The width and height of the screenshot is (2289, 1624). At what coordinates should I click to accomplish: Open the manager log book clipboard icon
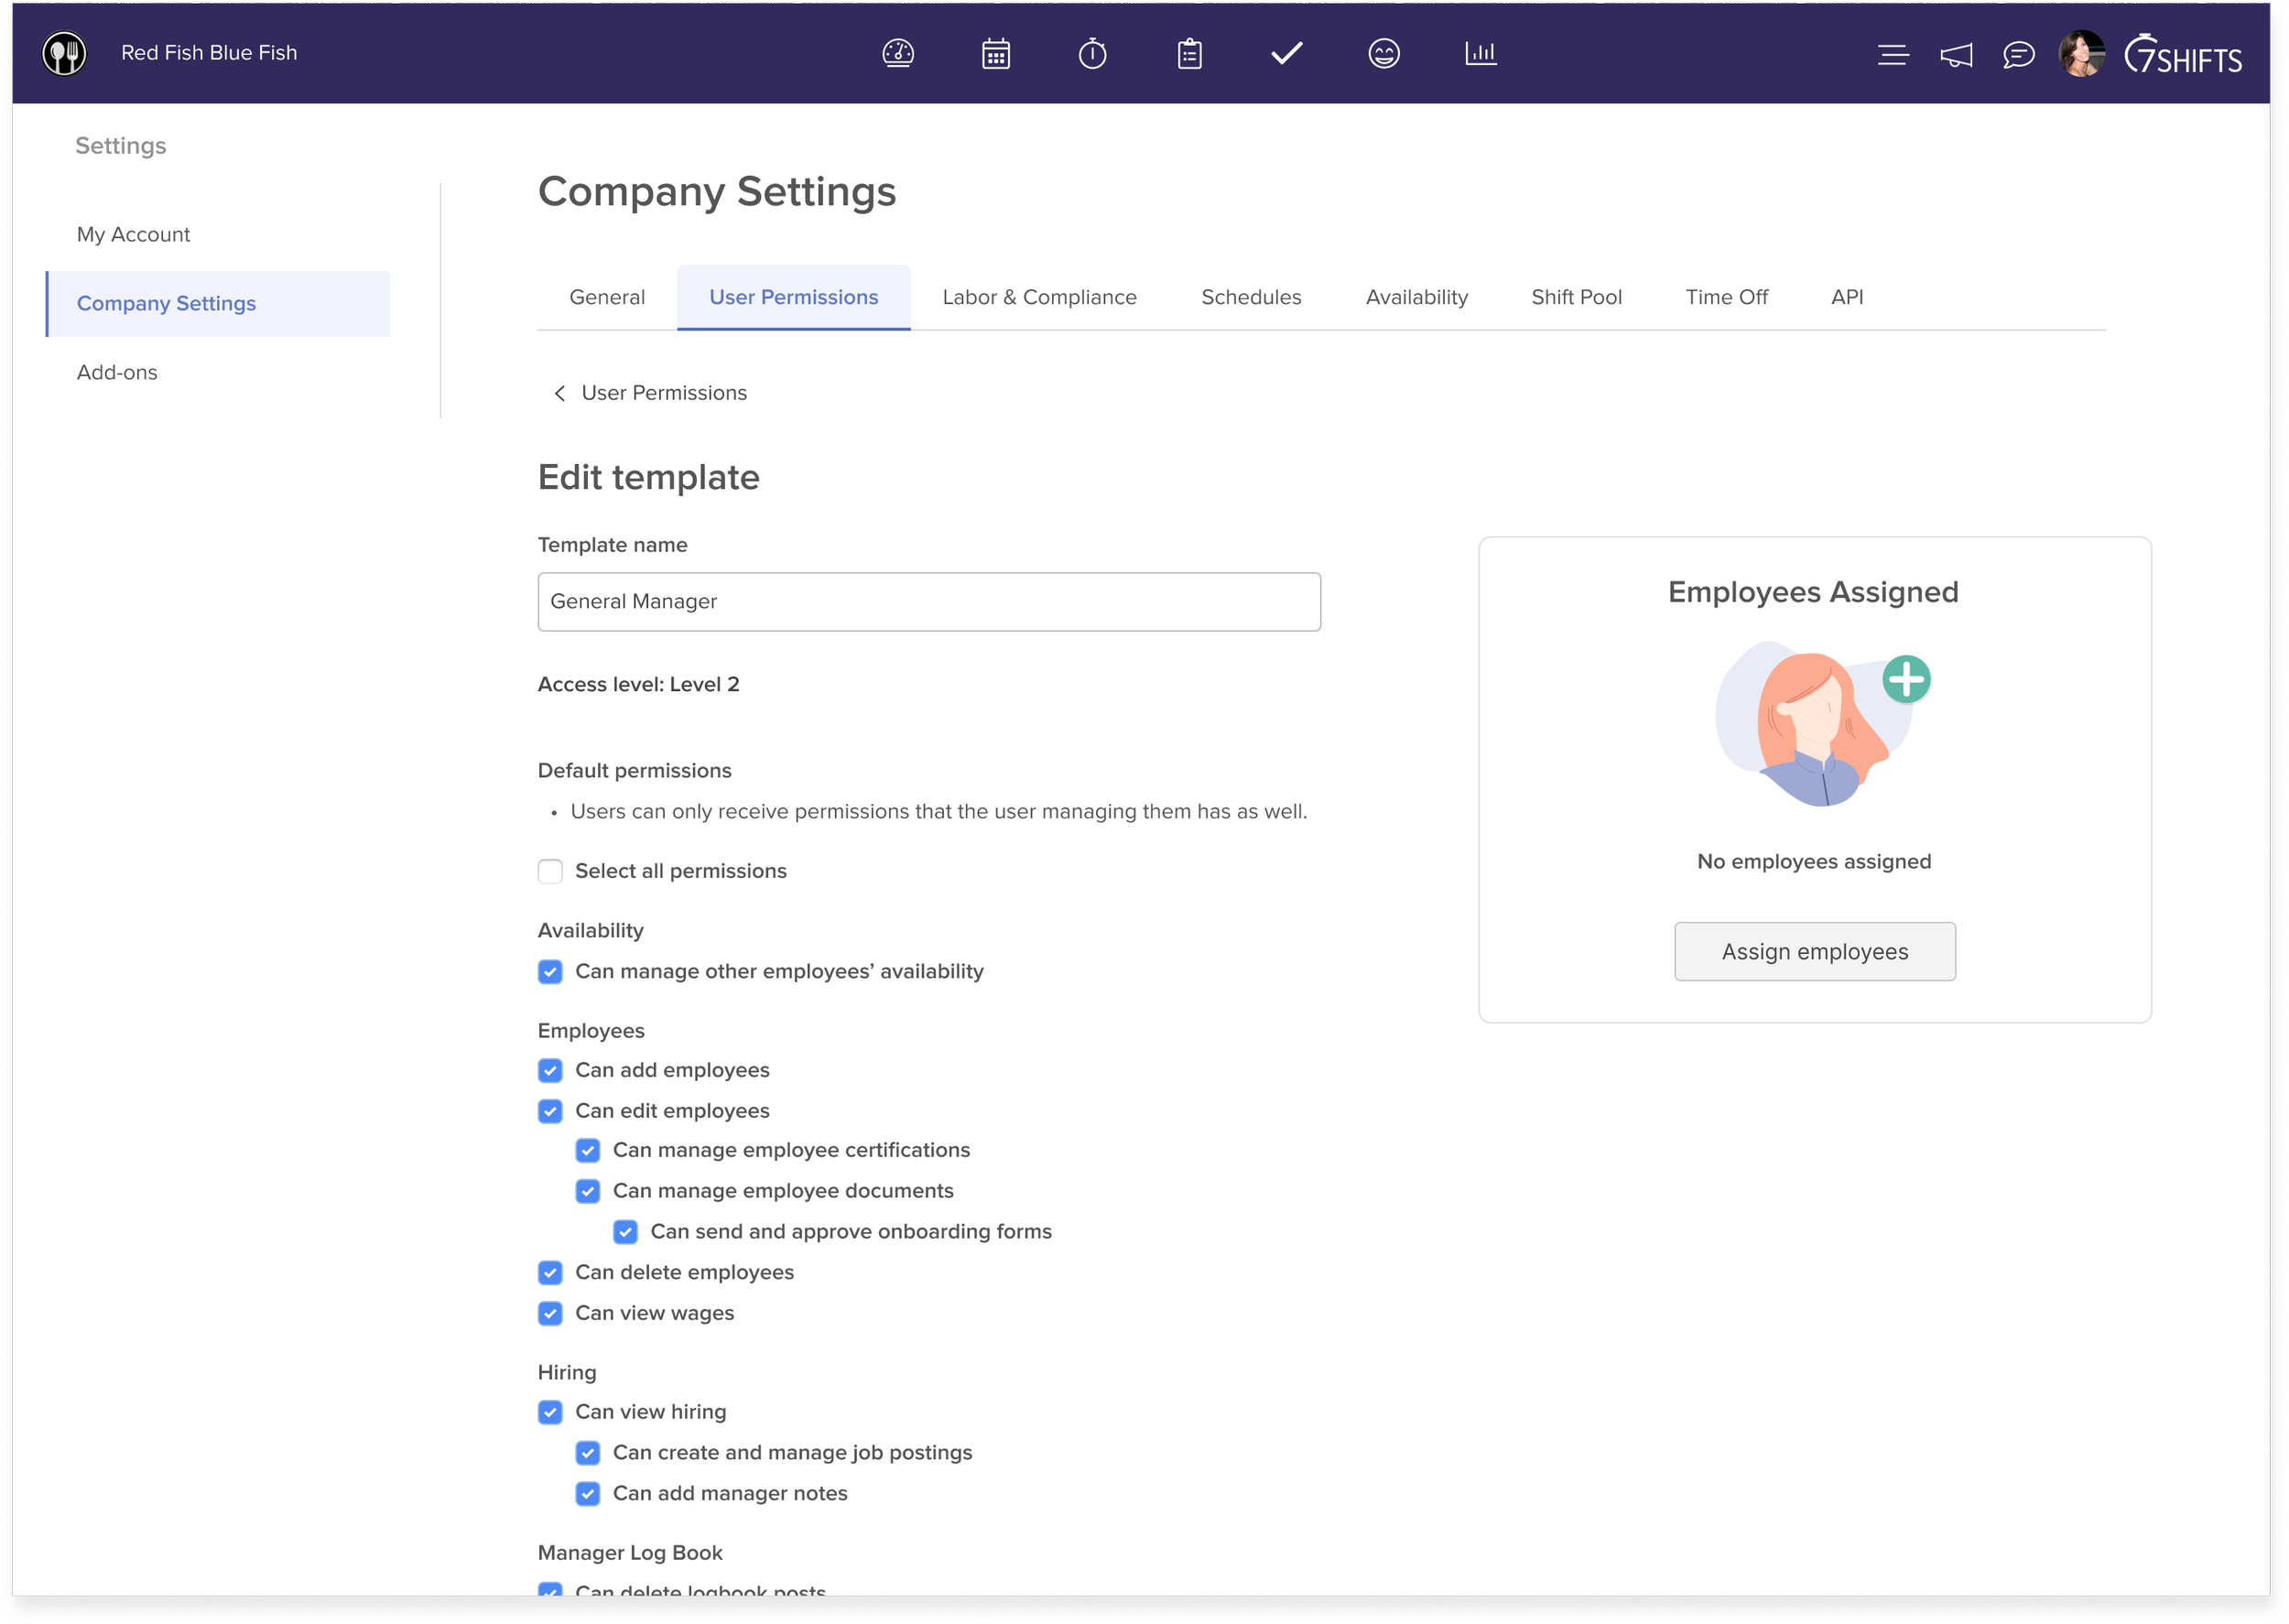click(1189, 53)
